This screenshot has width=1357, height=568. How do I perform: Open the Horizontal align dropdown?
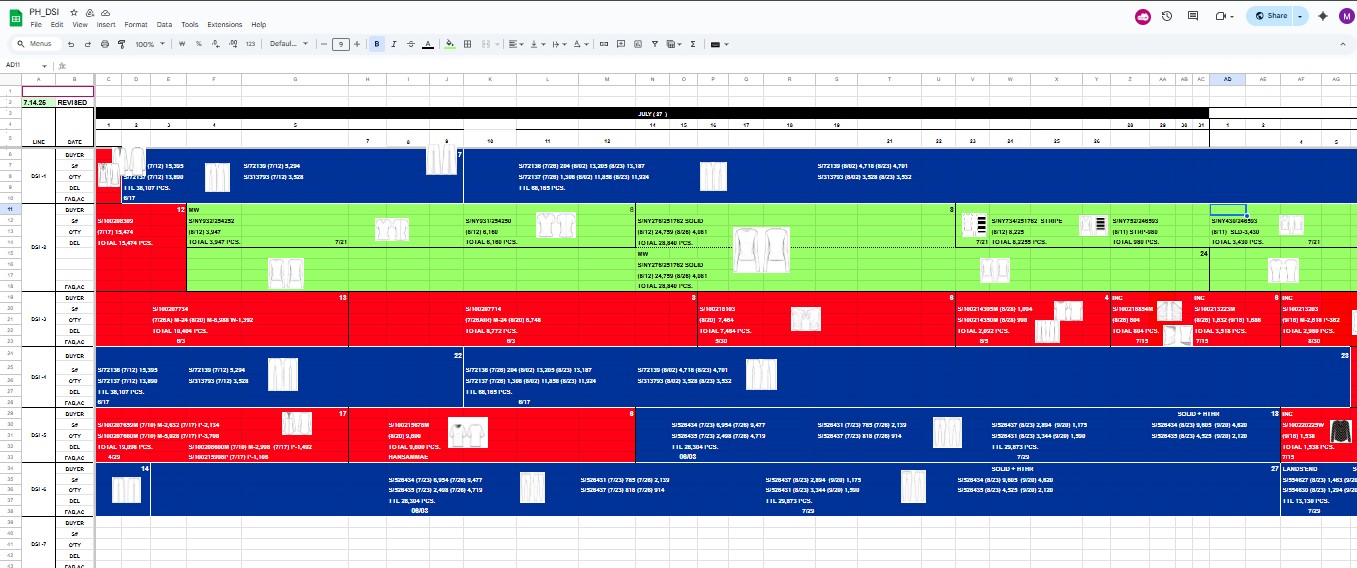point(516,44)
